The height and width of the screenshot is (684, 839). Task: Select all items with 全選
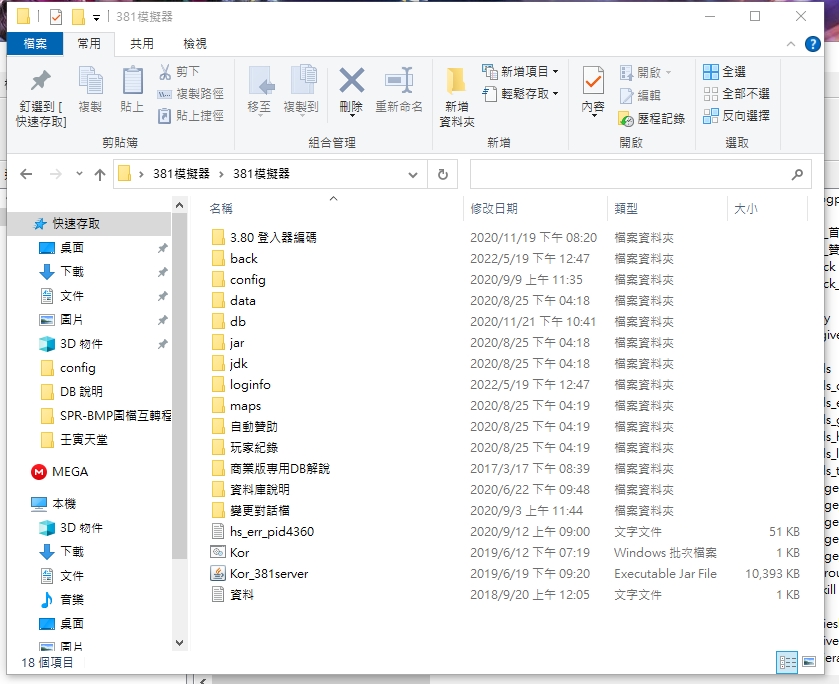point(724,72)
